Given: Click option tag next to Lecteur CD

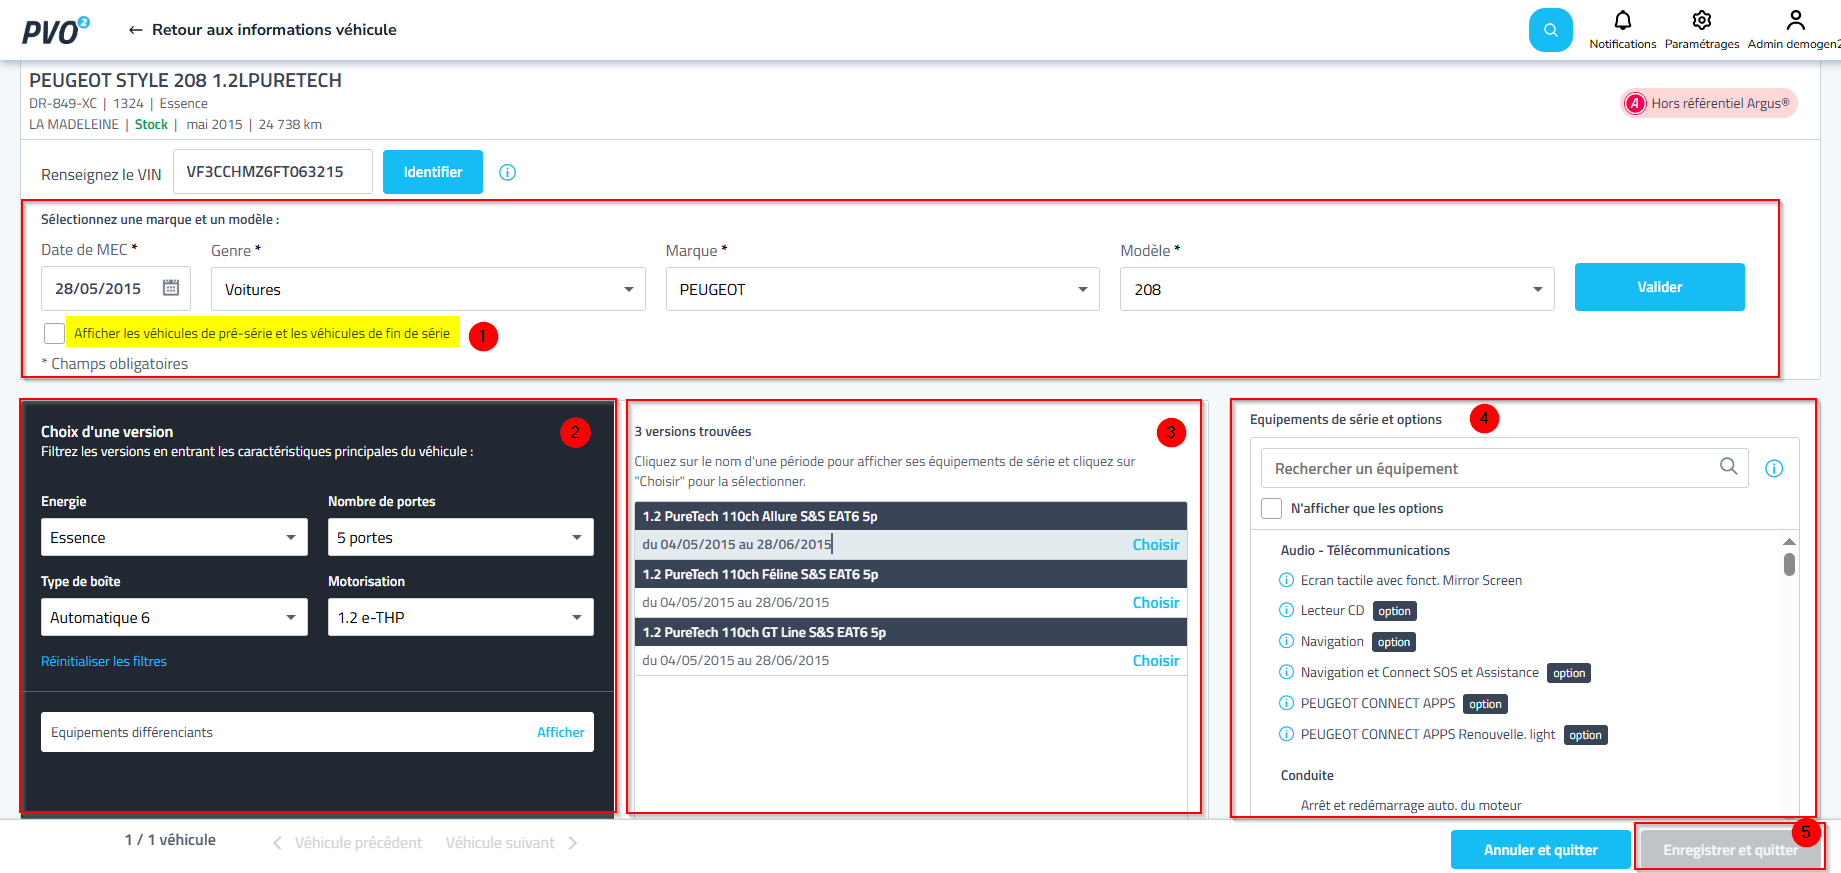Looking at the screenshot, I should [1394, 611].
